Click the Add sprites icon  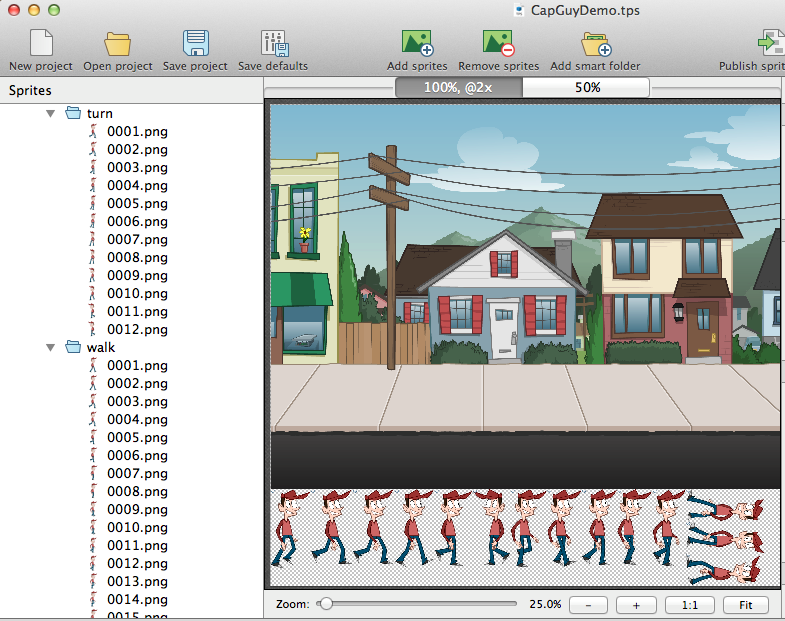coord(416,43)
